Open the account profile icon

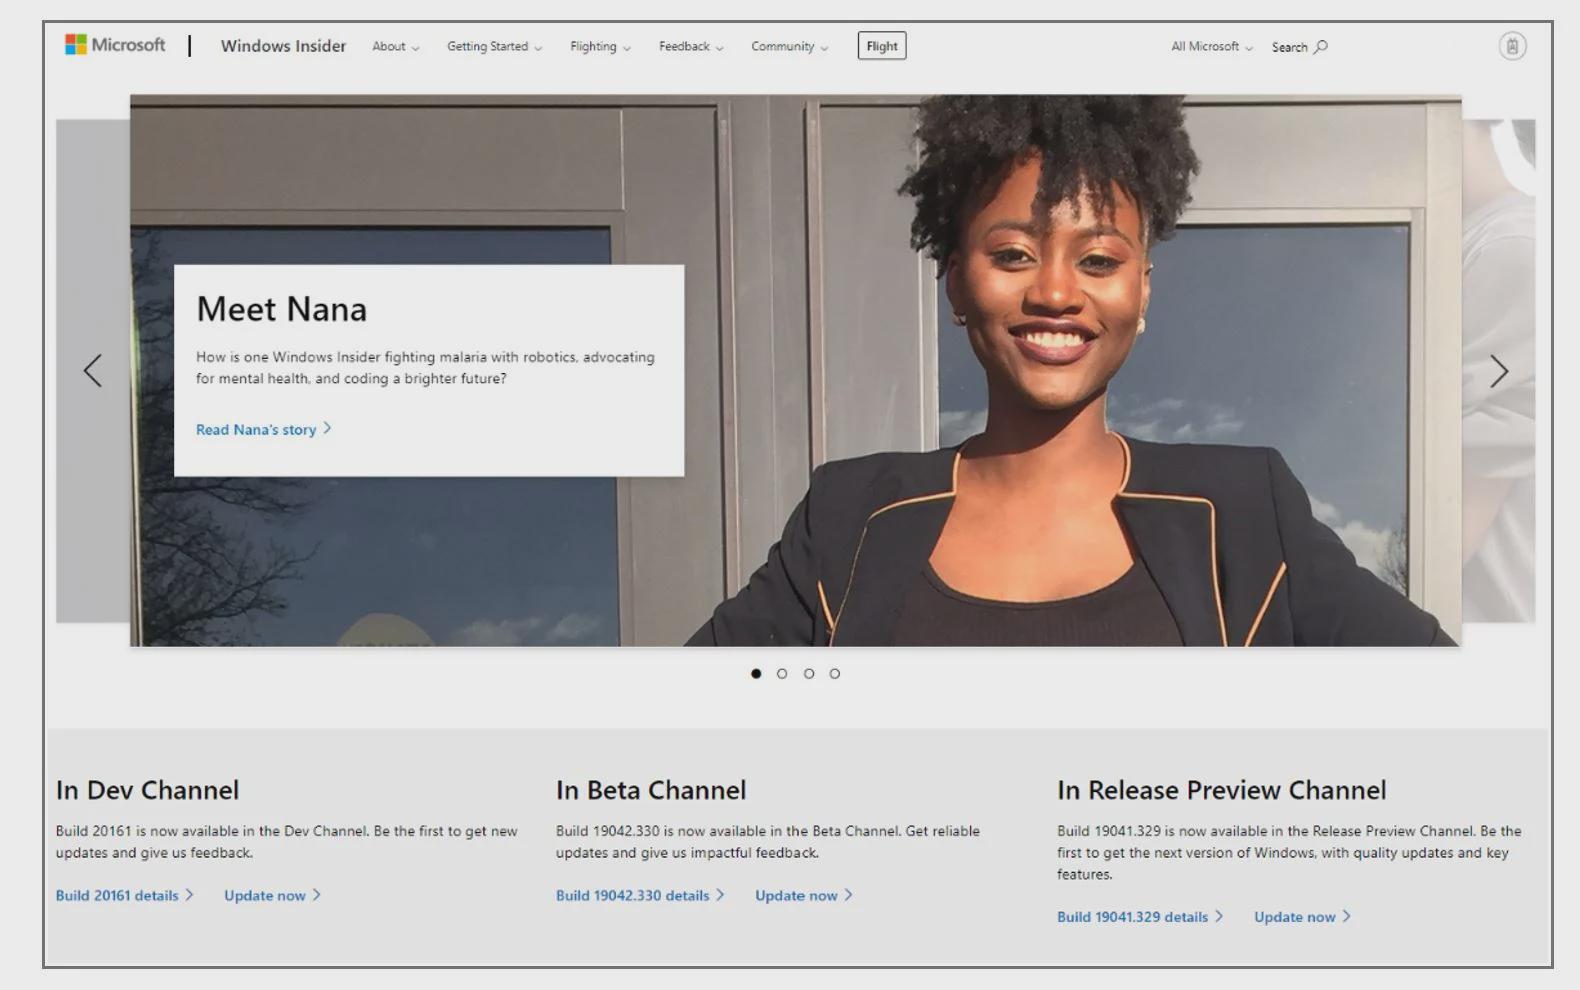(1512, 46)
